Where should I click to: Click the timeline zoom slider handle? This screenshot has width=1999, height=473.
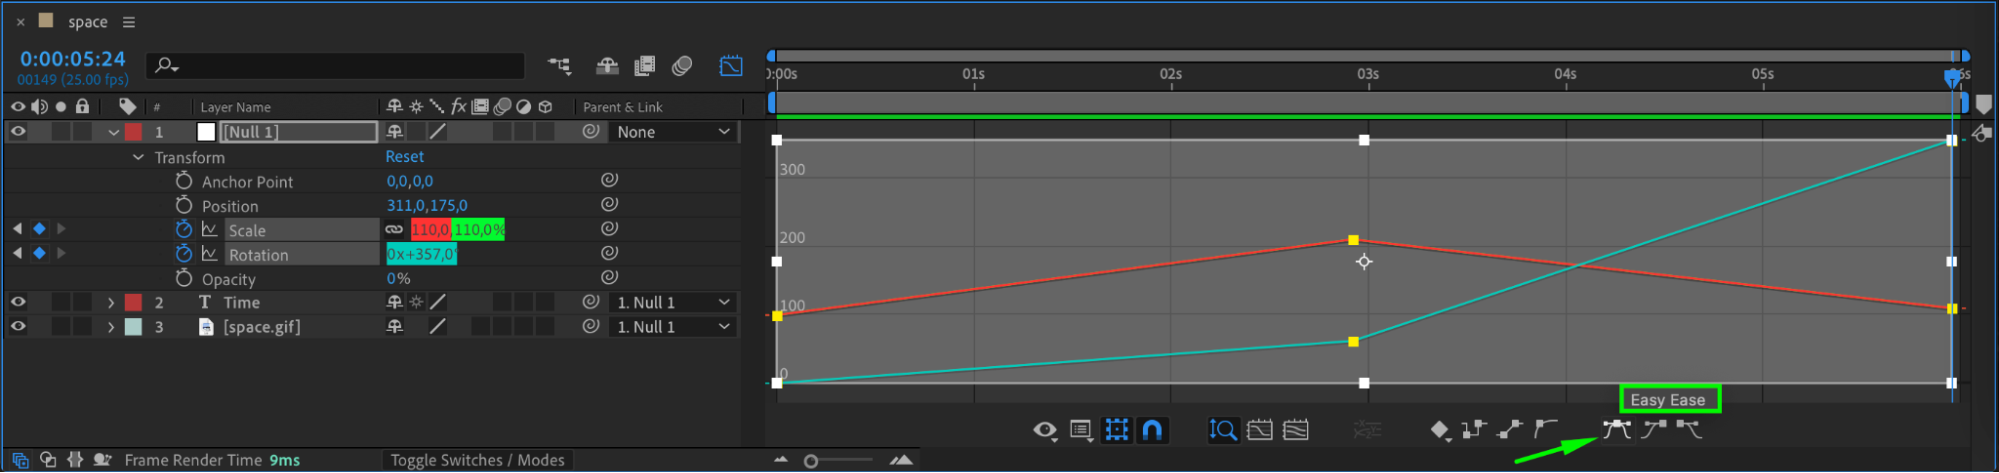click(x=811, y=461)
